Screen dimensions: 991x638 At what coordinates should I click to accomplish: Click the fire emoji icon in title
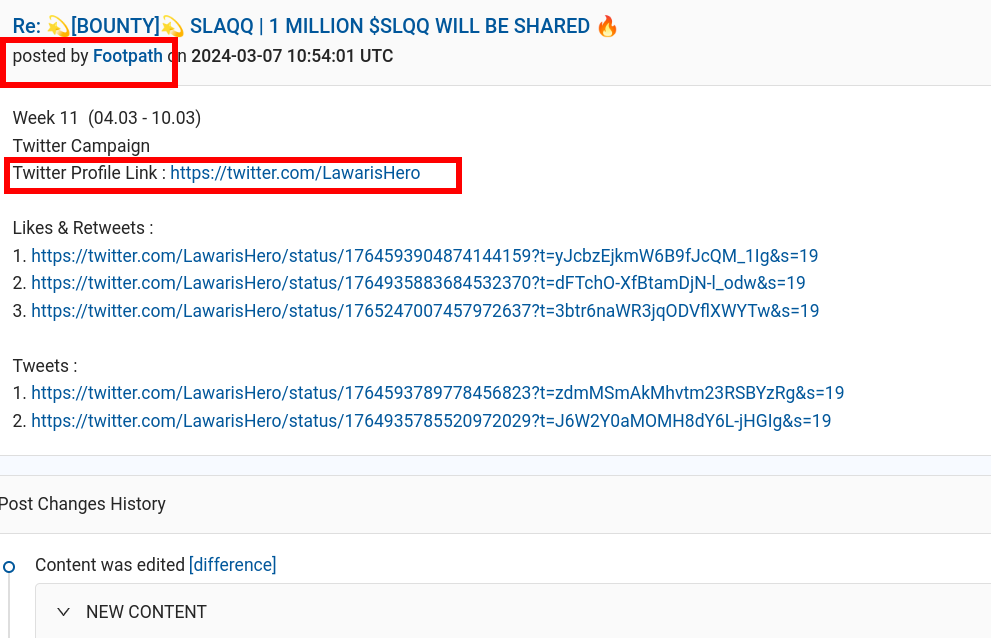click(x=607, y=27)
